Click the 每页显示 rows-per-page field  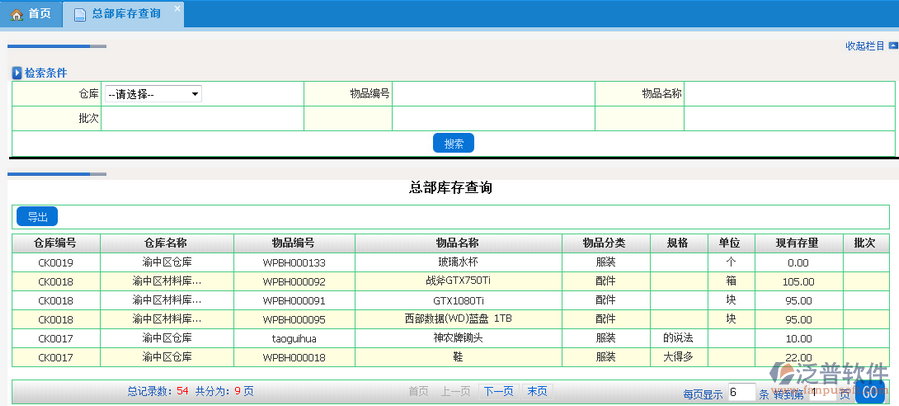click(x=740, y=393)
